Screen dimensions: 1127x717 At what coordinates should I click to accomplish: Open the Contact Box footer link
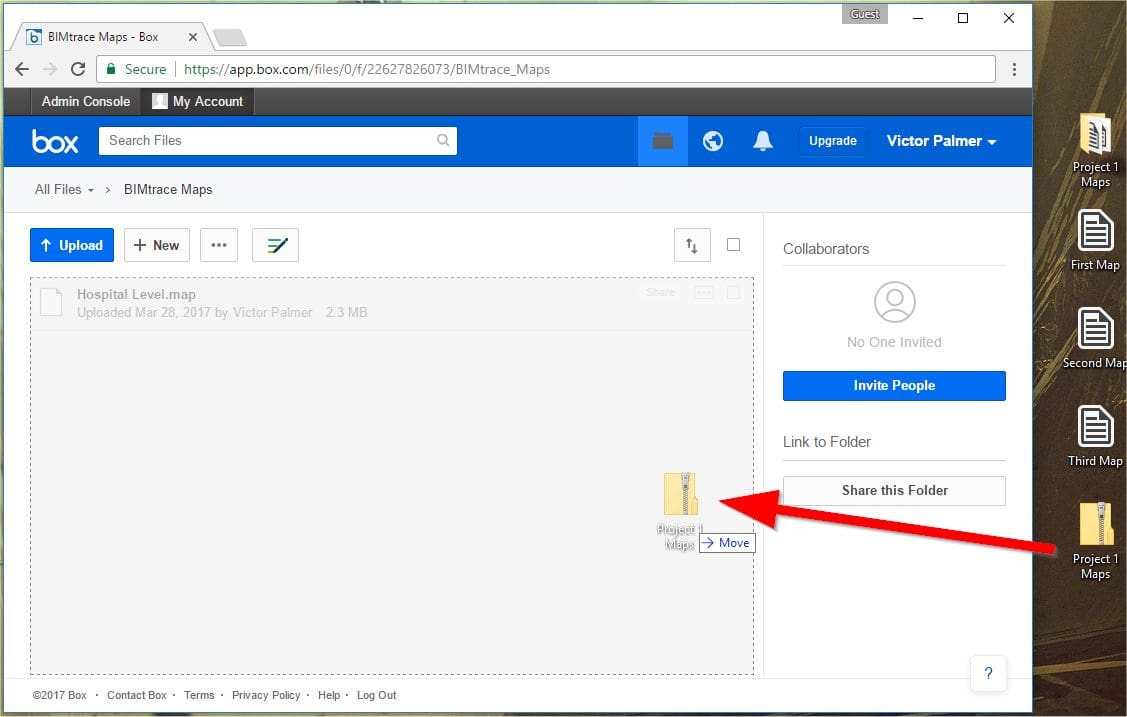click(137, 695)
